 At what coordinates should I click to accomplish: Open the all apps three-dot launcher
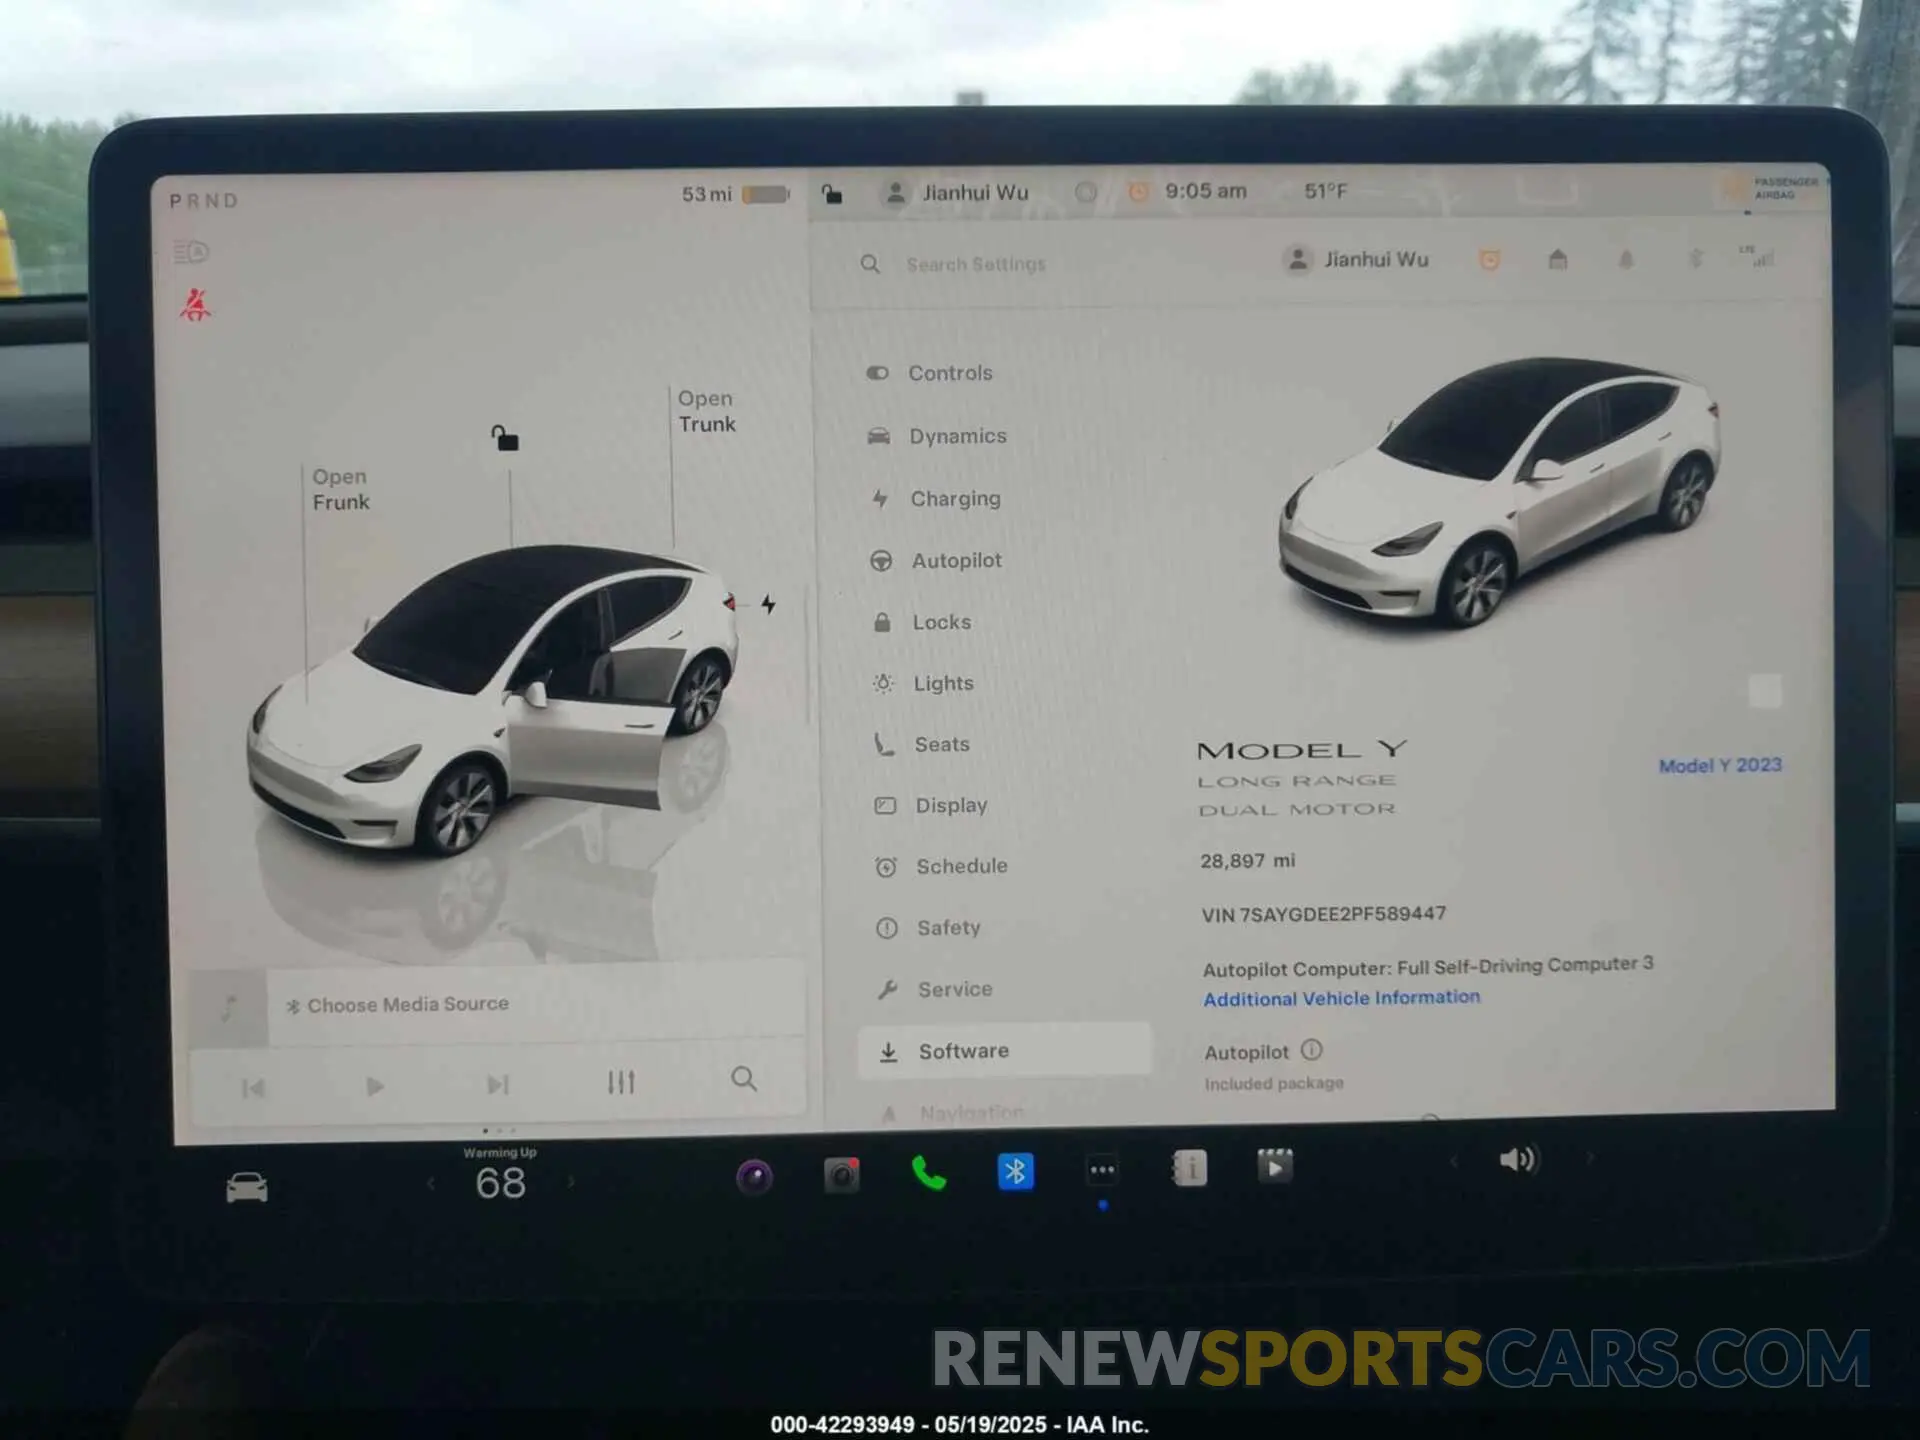tap(1102, 1169)
